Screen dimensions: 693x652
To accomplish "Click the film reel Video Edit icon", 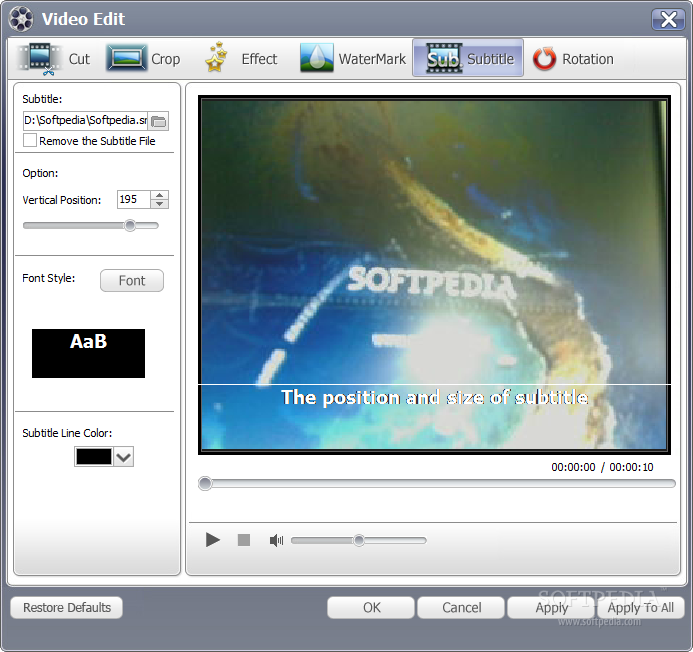I will [x=21, y=19].
